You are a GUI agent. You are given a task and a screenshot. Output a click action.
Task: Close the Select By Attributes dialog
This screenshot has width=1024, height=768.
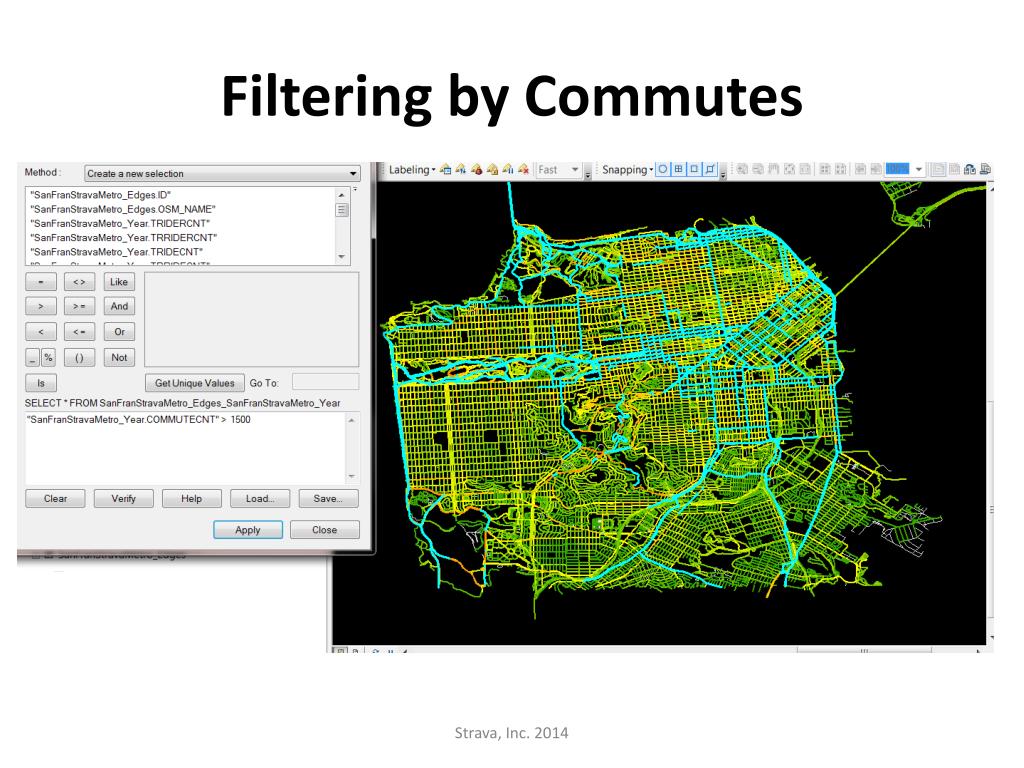point(325,530)
